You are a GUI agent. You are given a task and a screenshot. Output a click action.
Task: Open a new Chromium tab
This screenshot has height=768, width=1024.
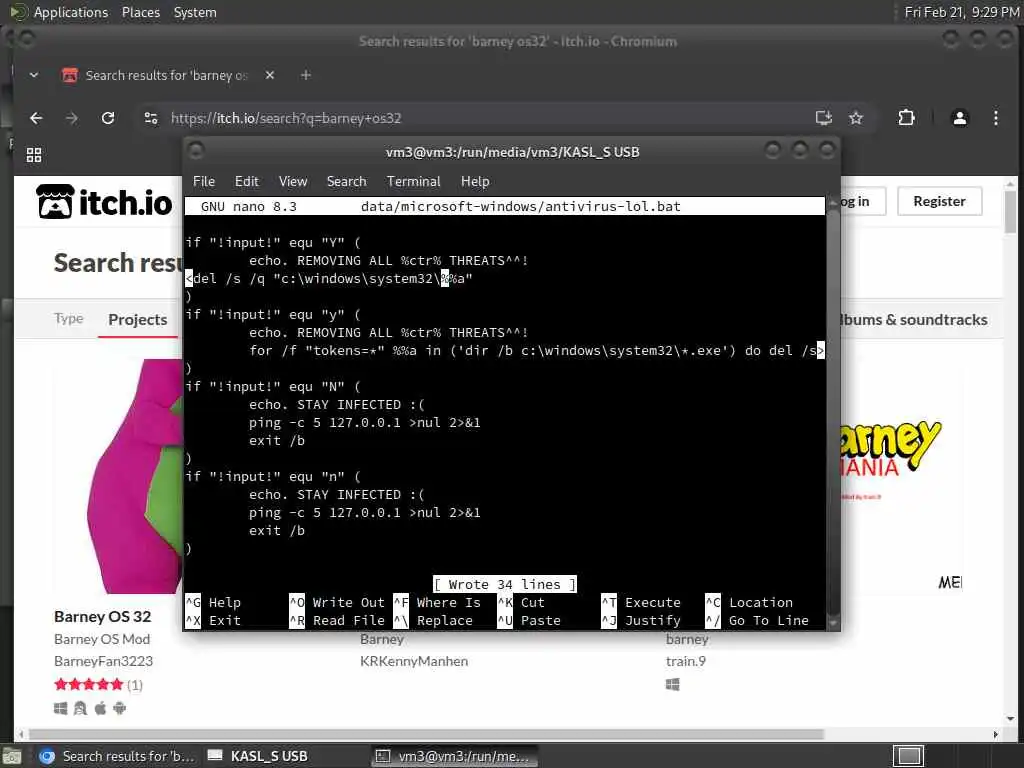(x=306, y=75)
